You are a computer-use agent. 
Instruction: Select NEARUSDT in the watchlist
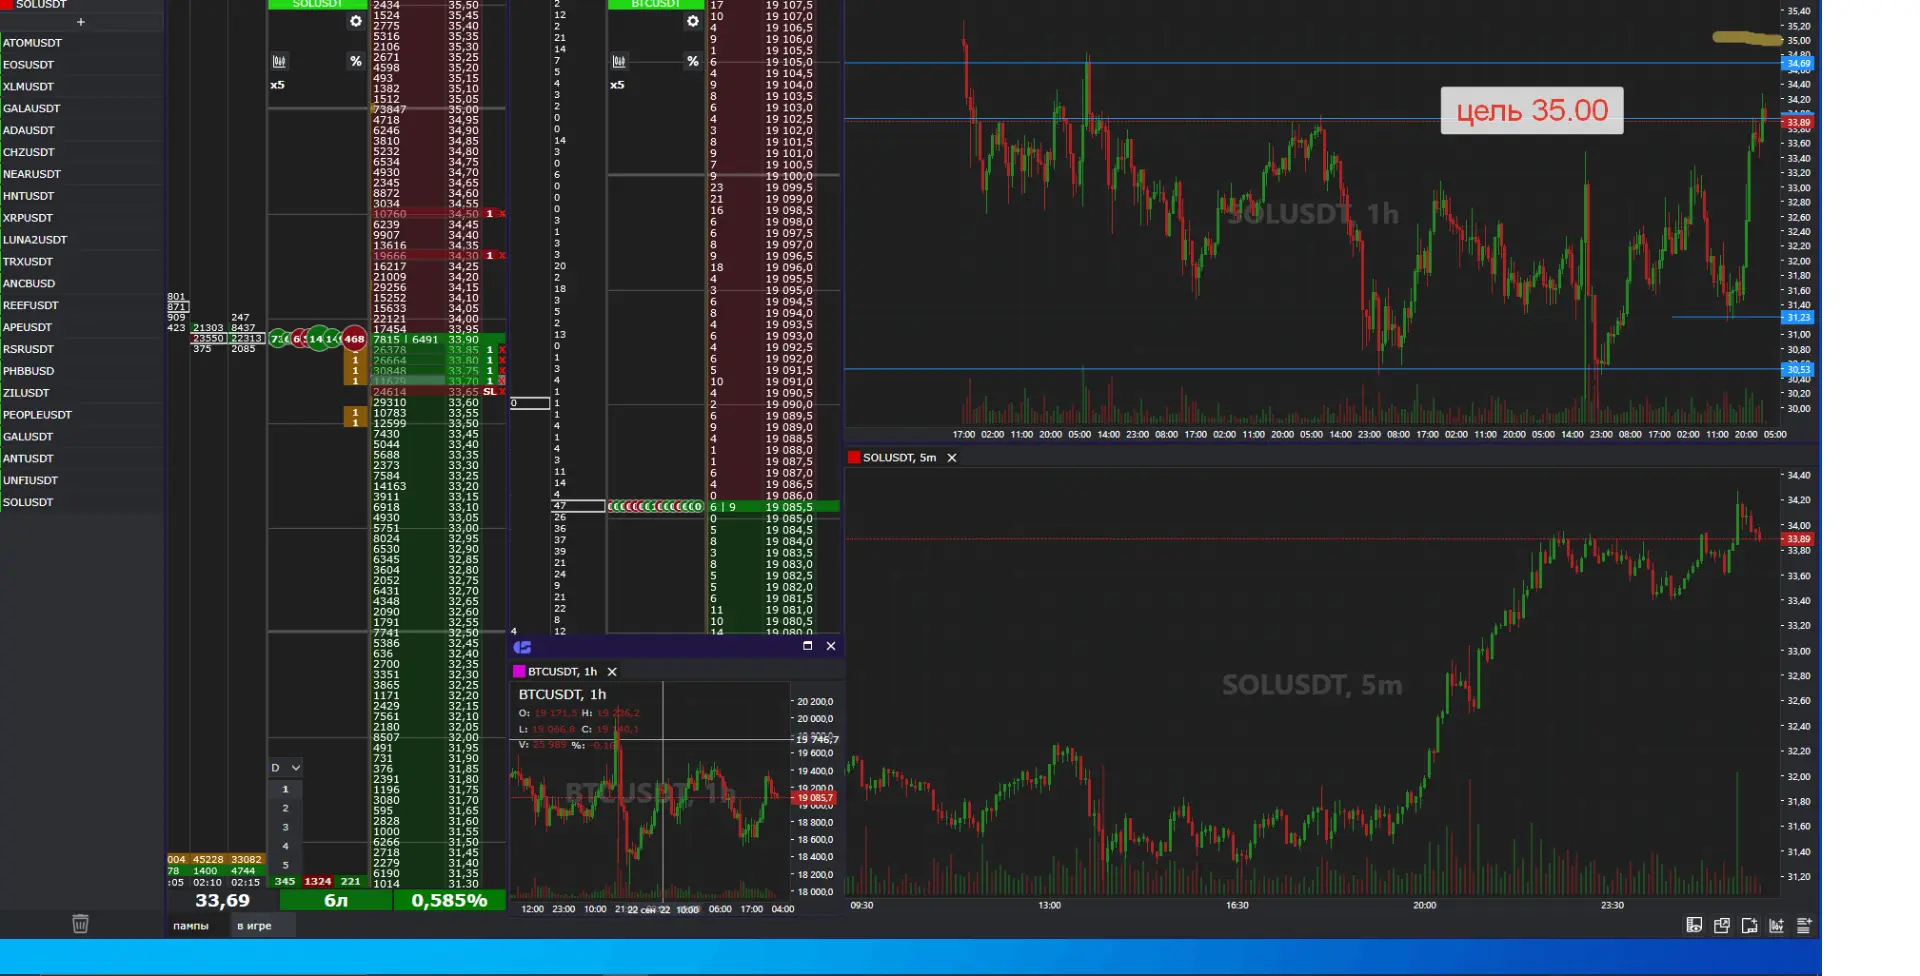(x=81, y=174)
